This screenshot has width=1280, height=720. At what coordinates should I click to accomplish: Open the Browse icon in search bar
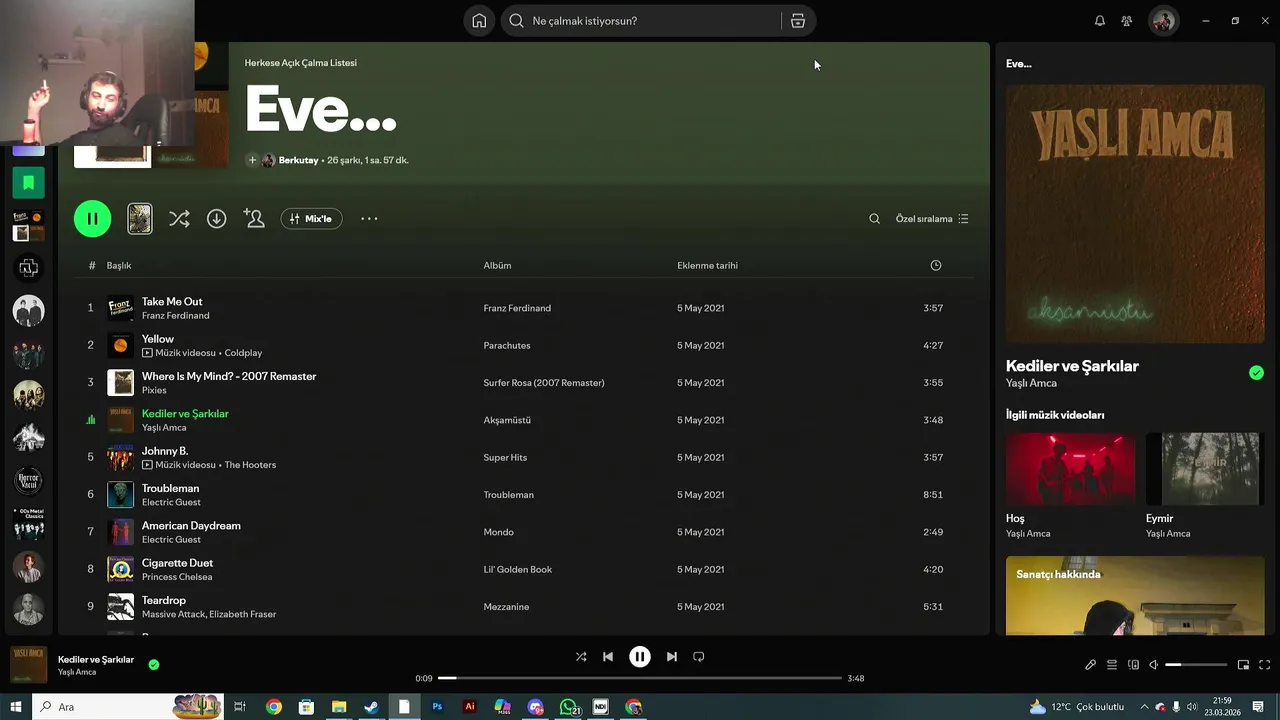[x=798, y=21]
